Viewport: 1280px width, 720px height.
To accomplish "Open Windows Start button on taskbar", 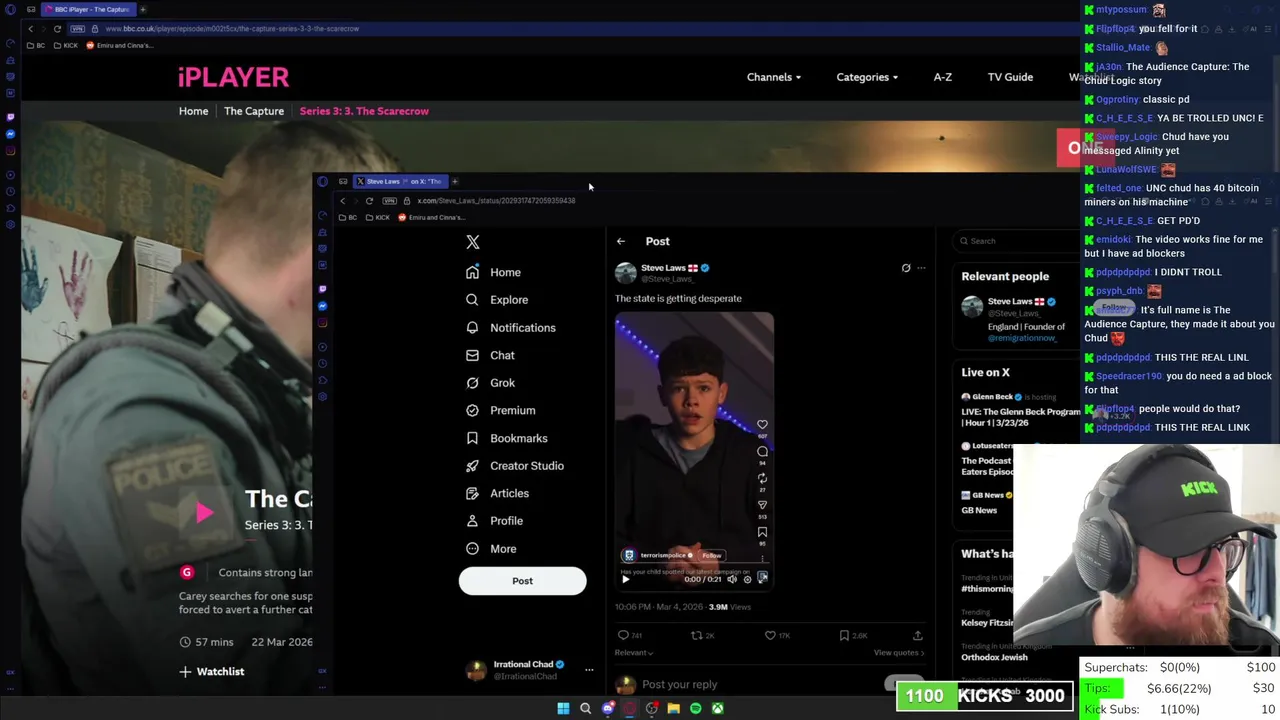I will 563,708.
